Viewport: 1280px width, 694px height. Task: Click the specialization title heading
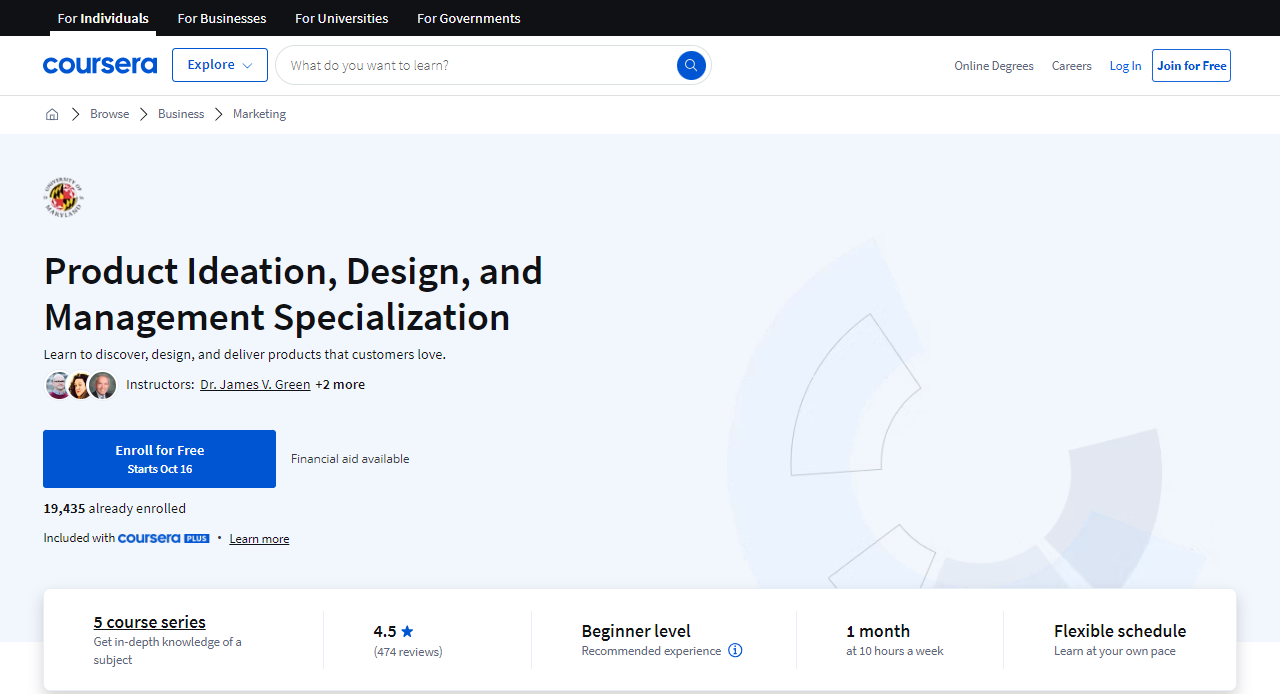click(293, 294)
